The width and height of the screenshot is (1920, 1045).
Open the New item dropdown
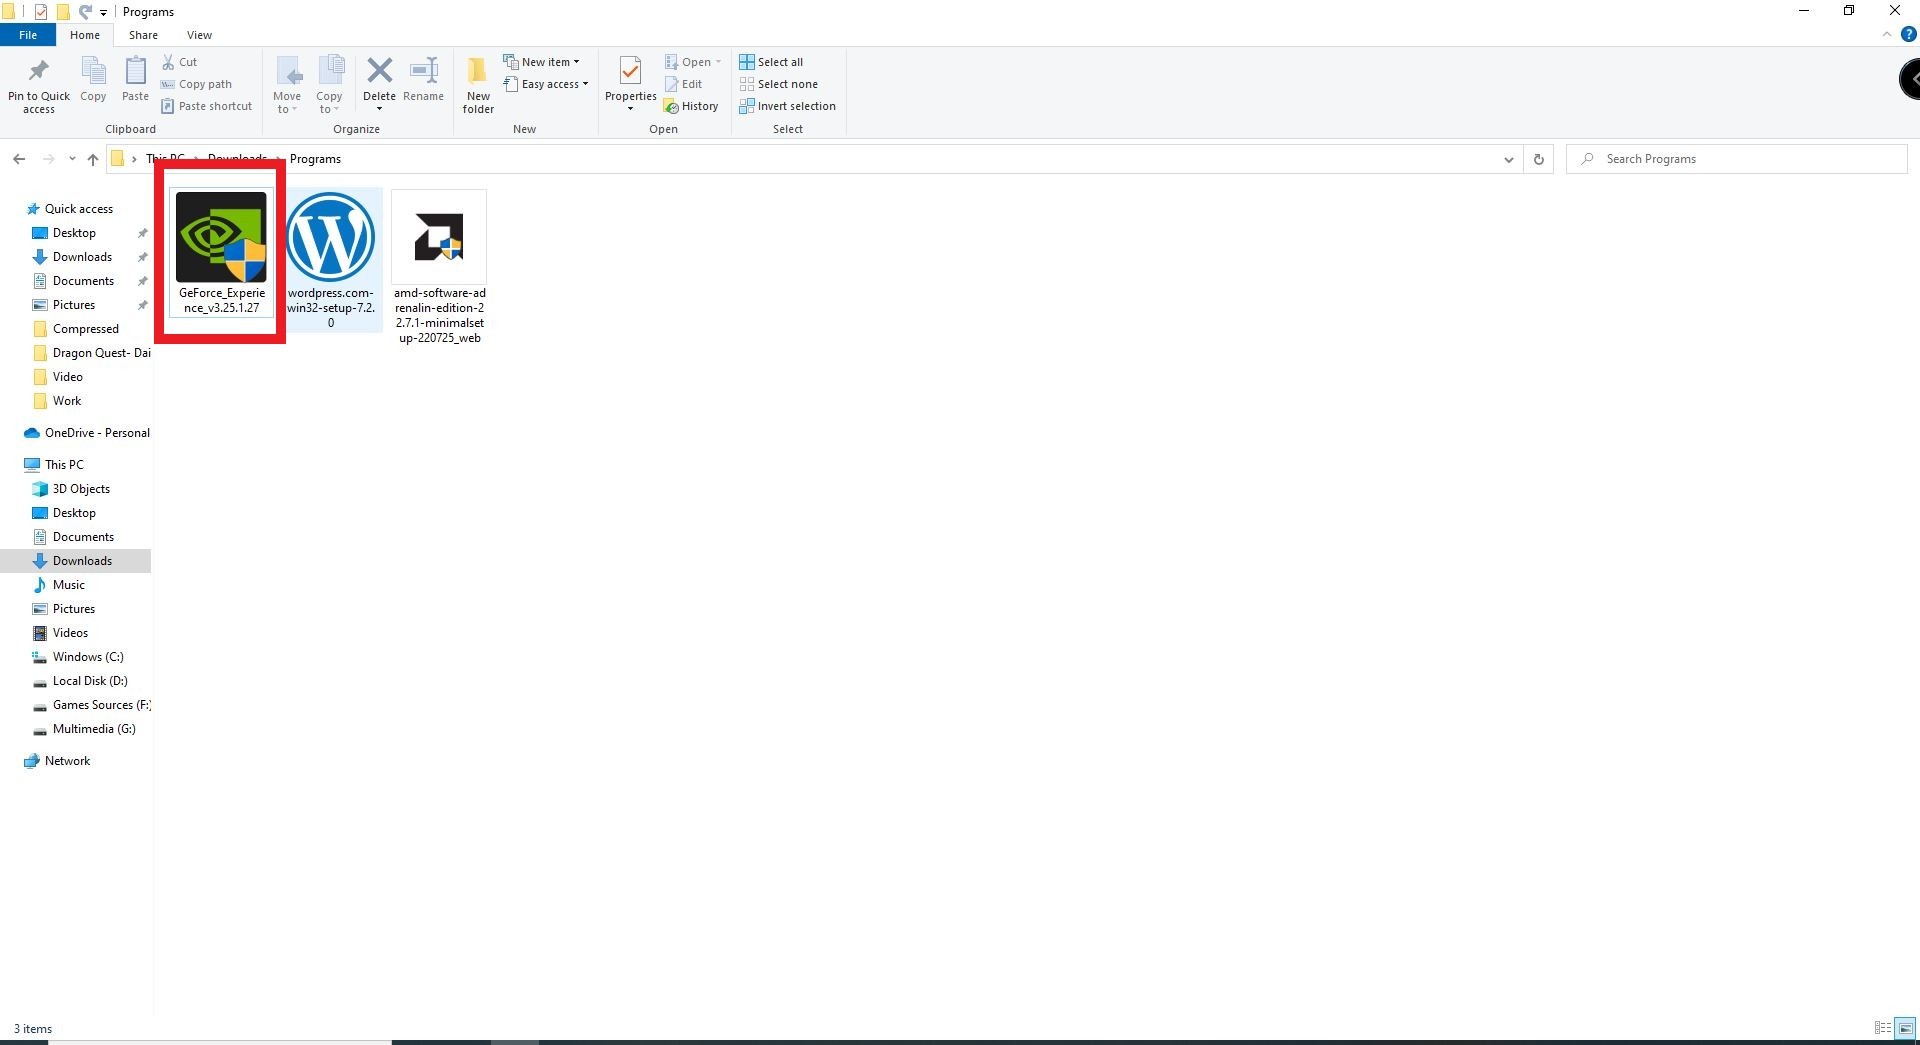pos(541,62)
